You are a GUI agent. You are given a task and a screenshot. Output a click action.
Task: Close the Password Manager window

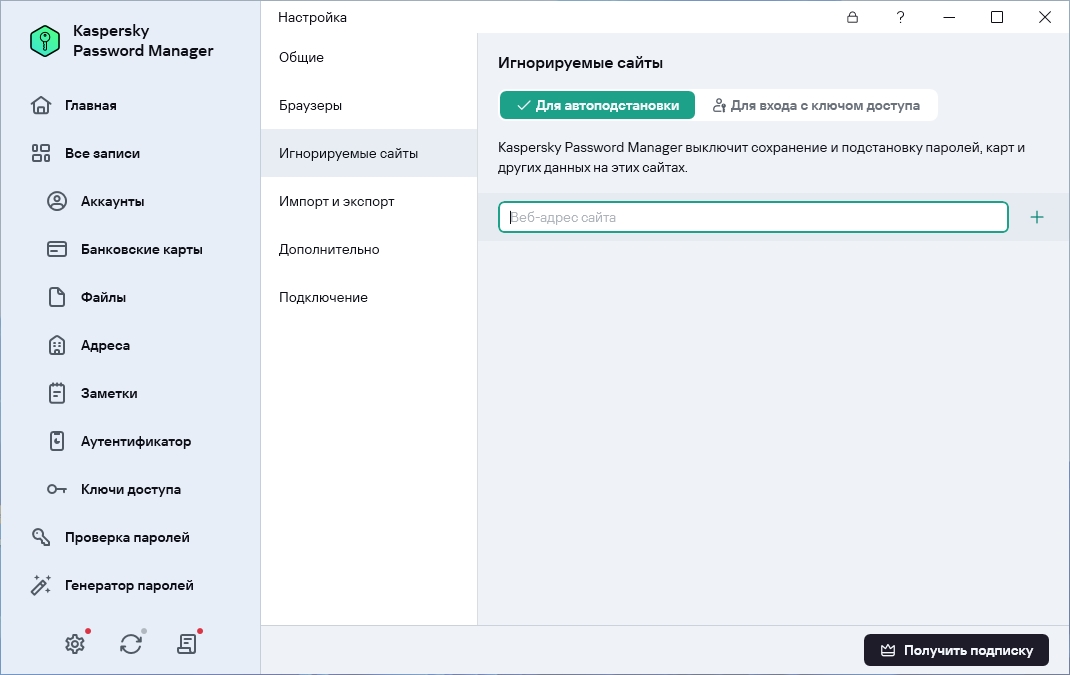click(1045, 17)
